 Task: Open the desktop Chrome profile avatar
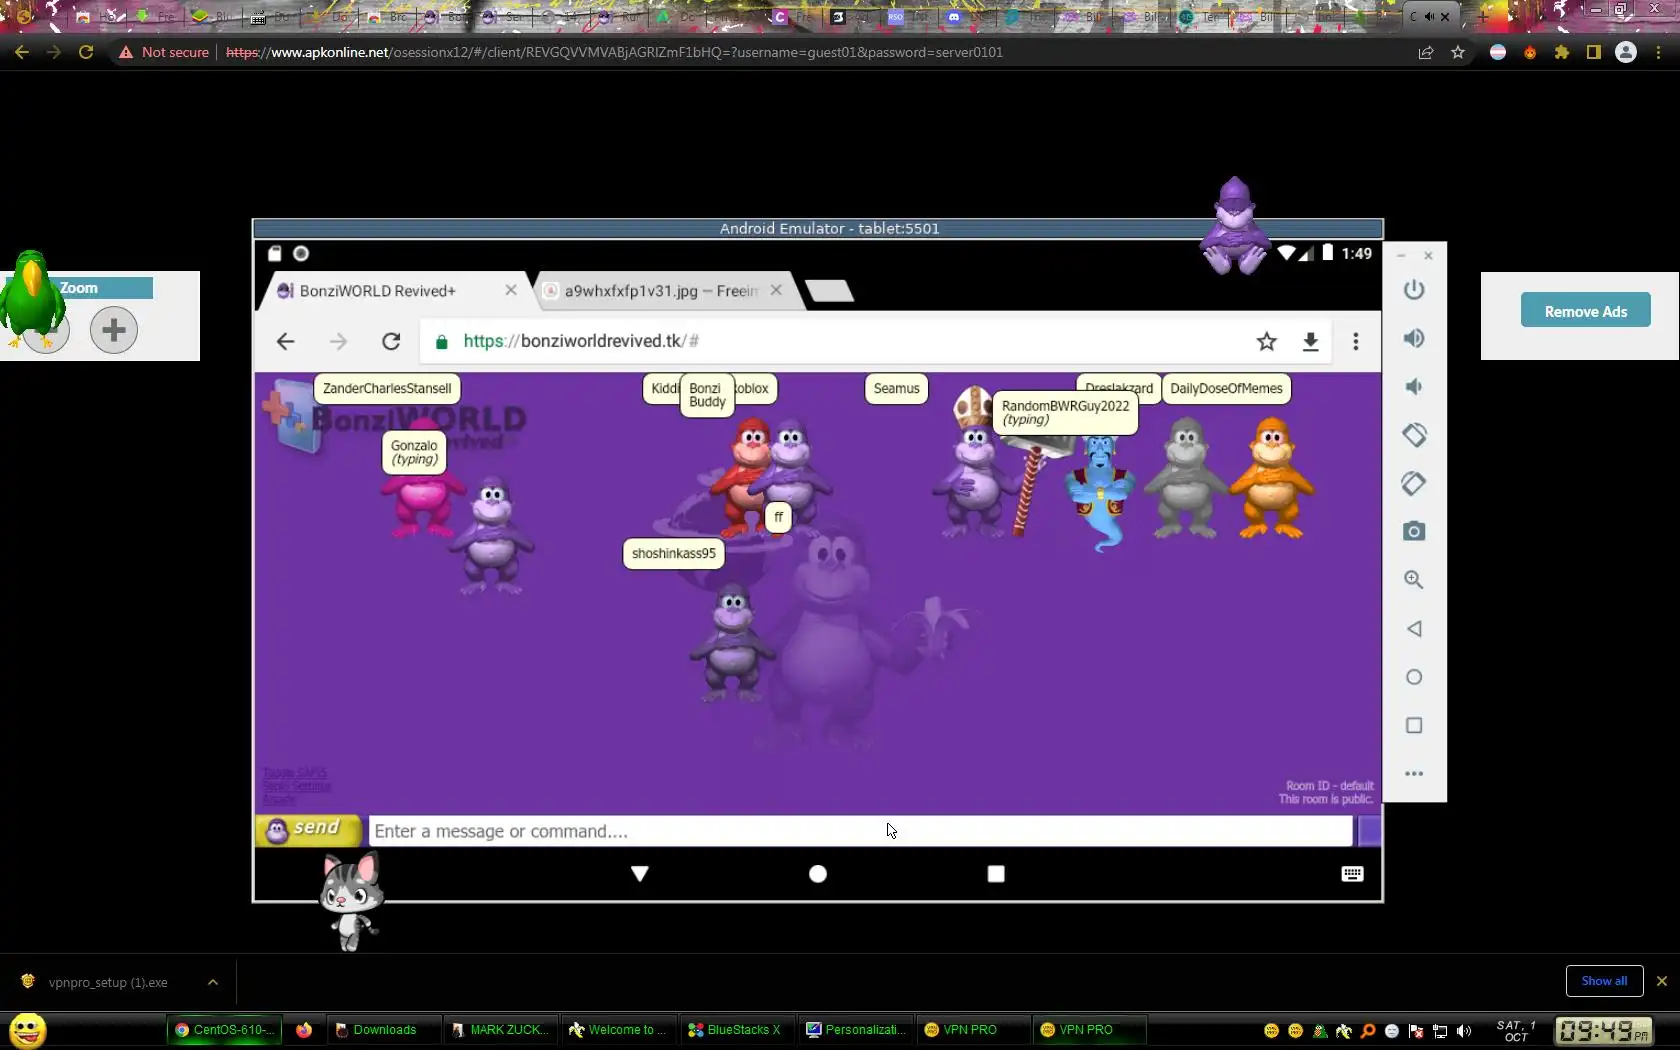click(1626, 52)
